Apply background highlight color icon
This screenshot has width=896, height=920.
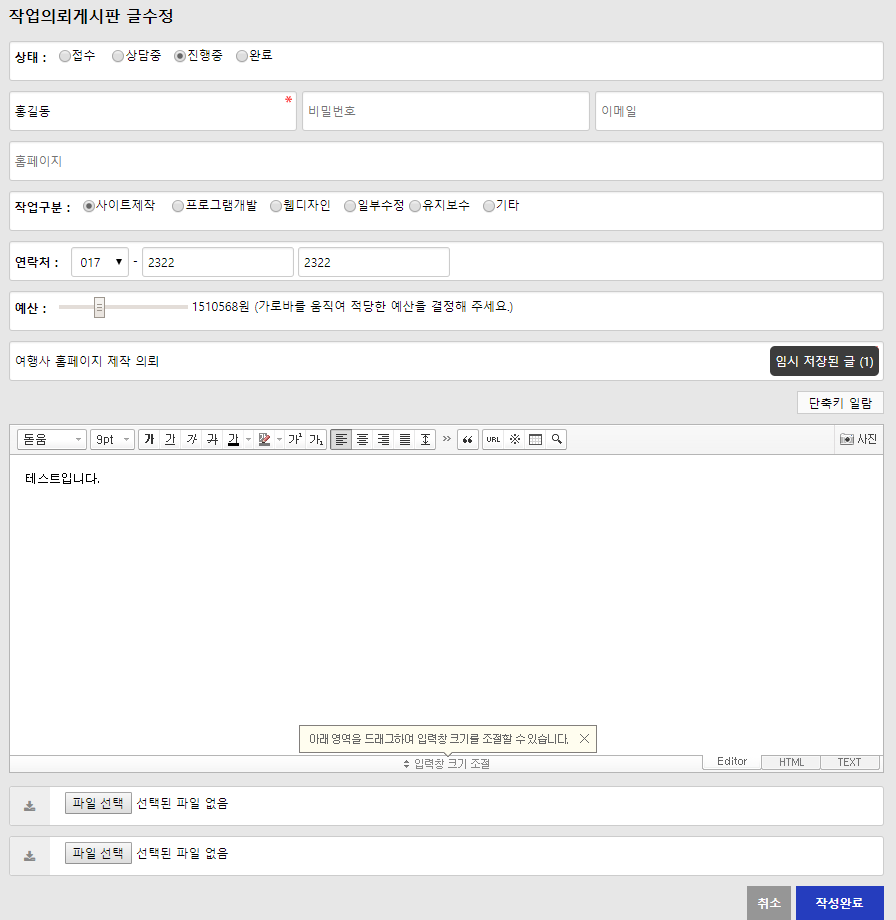pyautogui.click(x=265, y=439)
